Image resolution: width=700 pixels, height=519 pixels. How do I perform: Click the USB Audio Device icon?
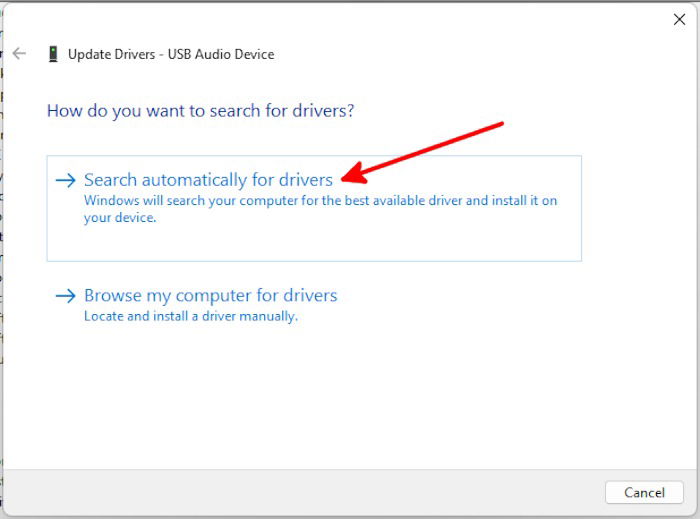pyautogui.click(x=53, y=54)
